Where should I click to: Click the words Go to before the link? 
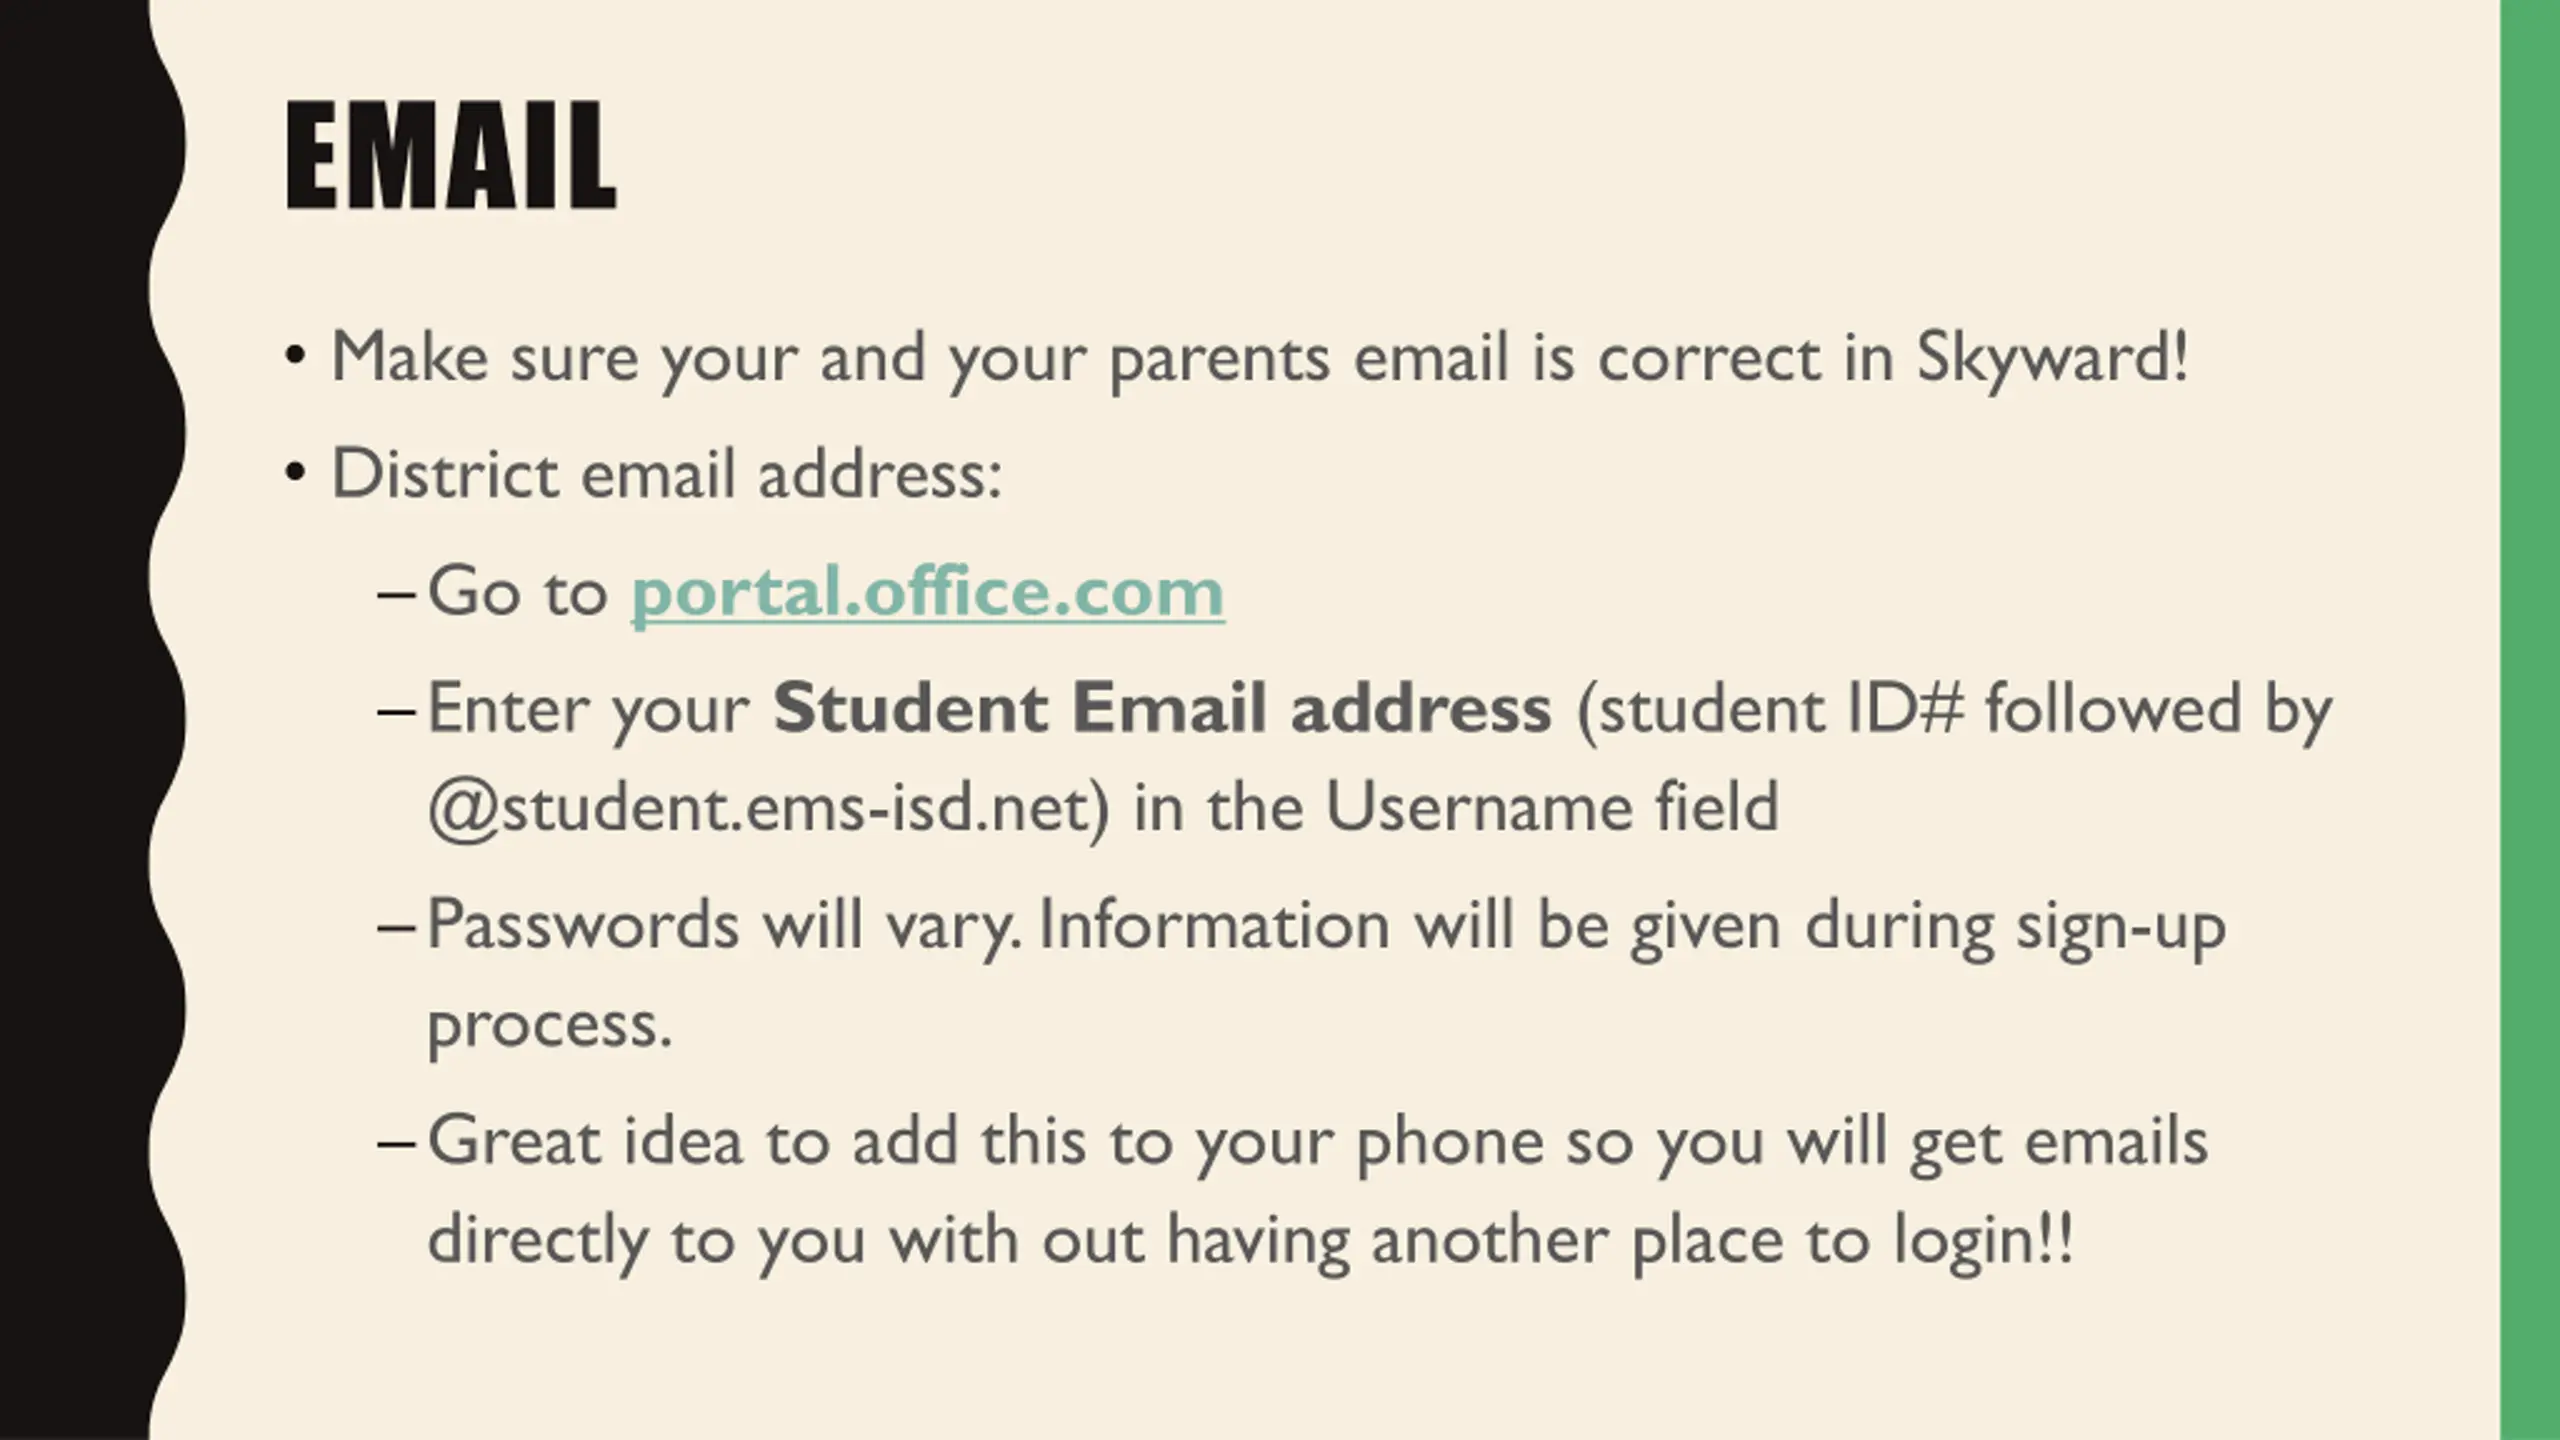tap(517, 592)
